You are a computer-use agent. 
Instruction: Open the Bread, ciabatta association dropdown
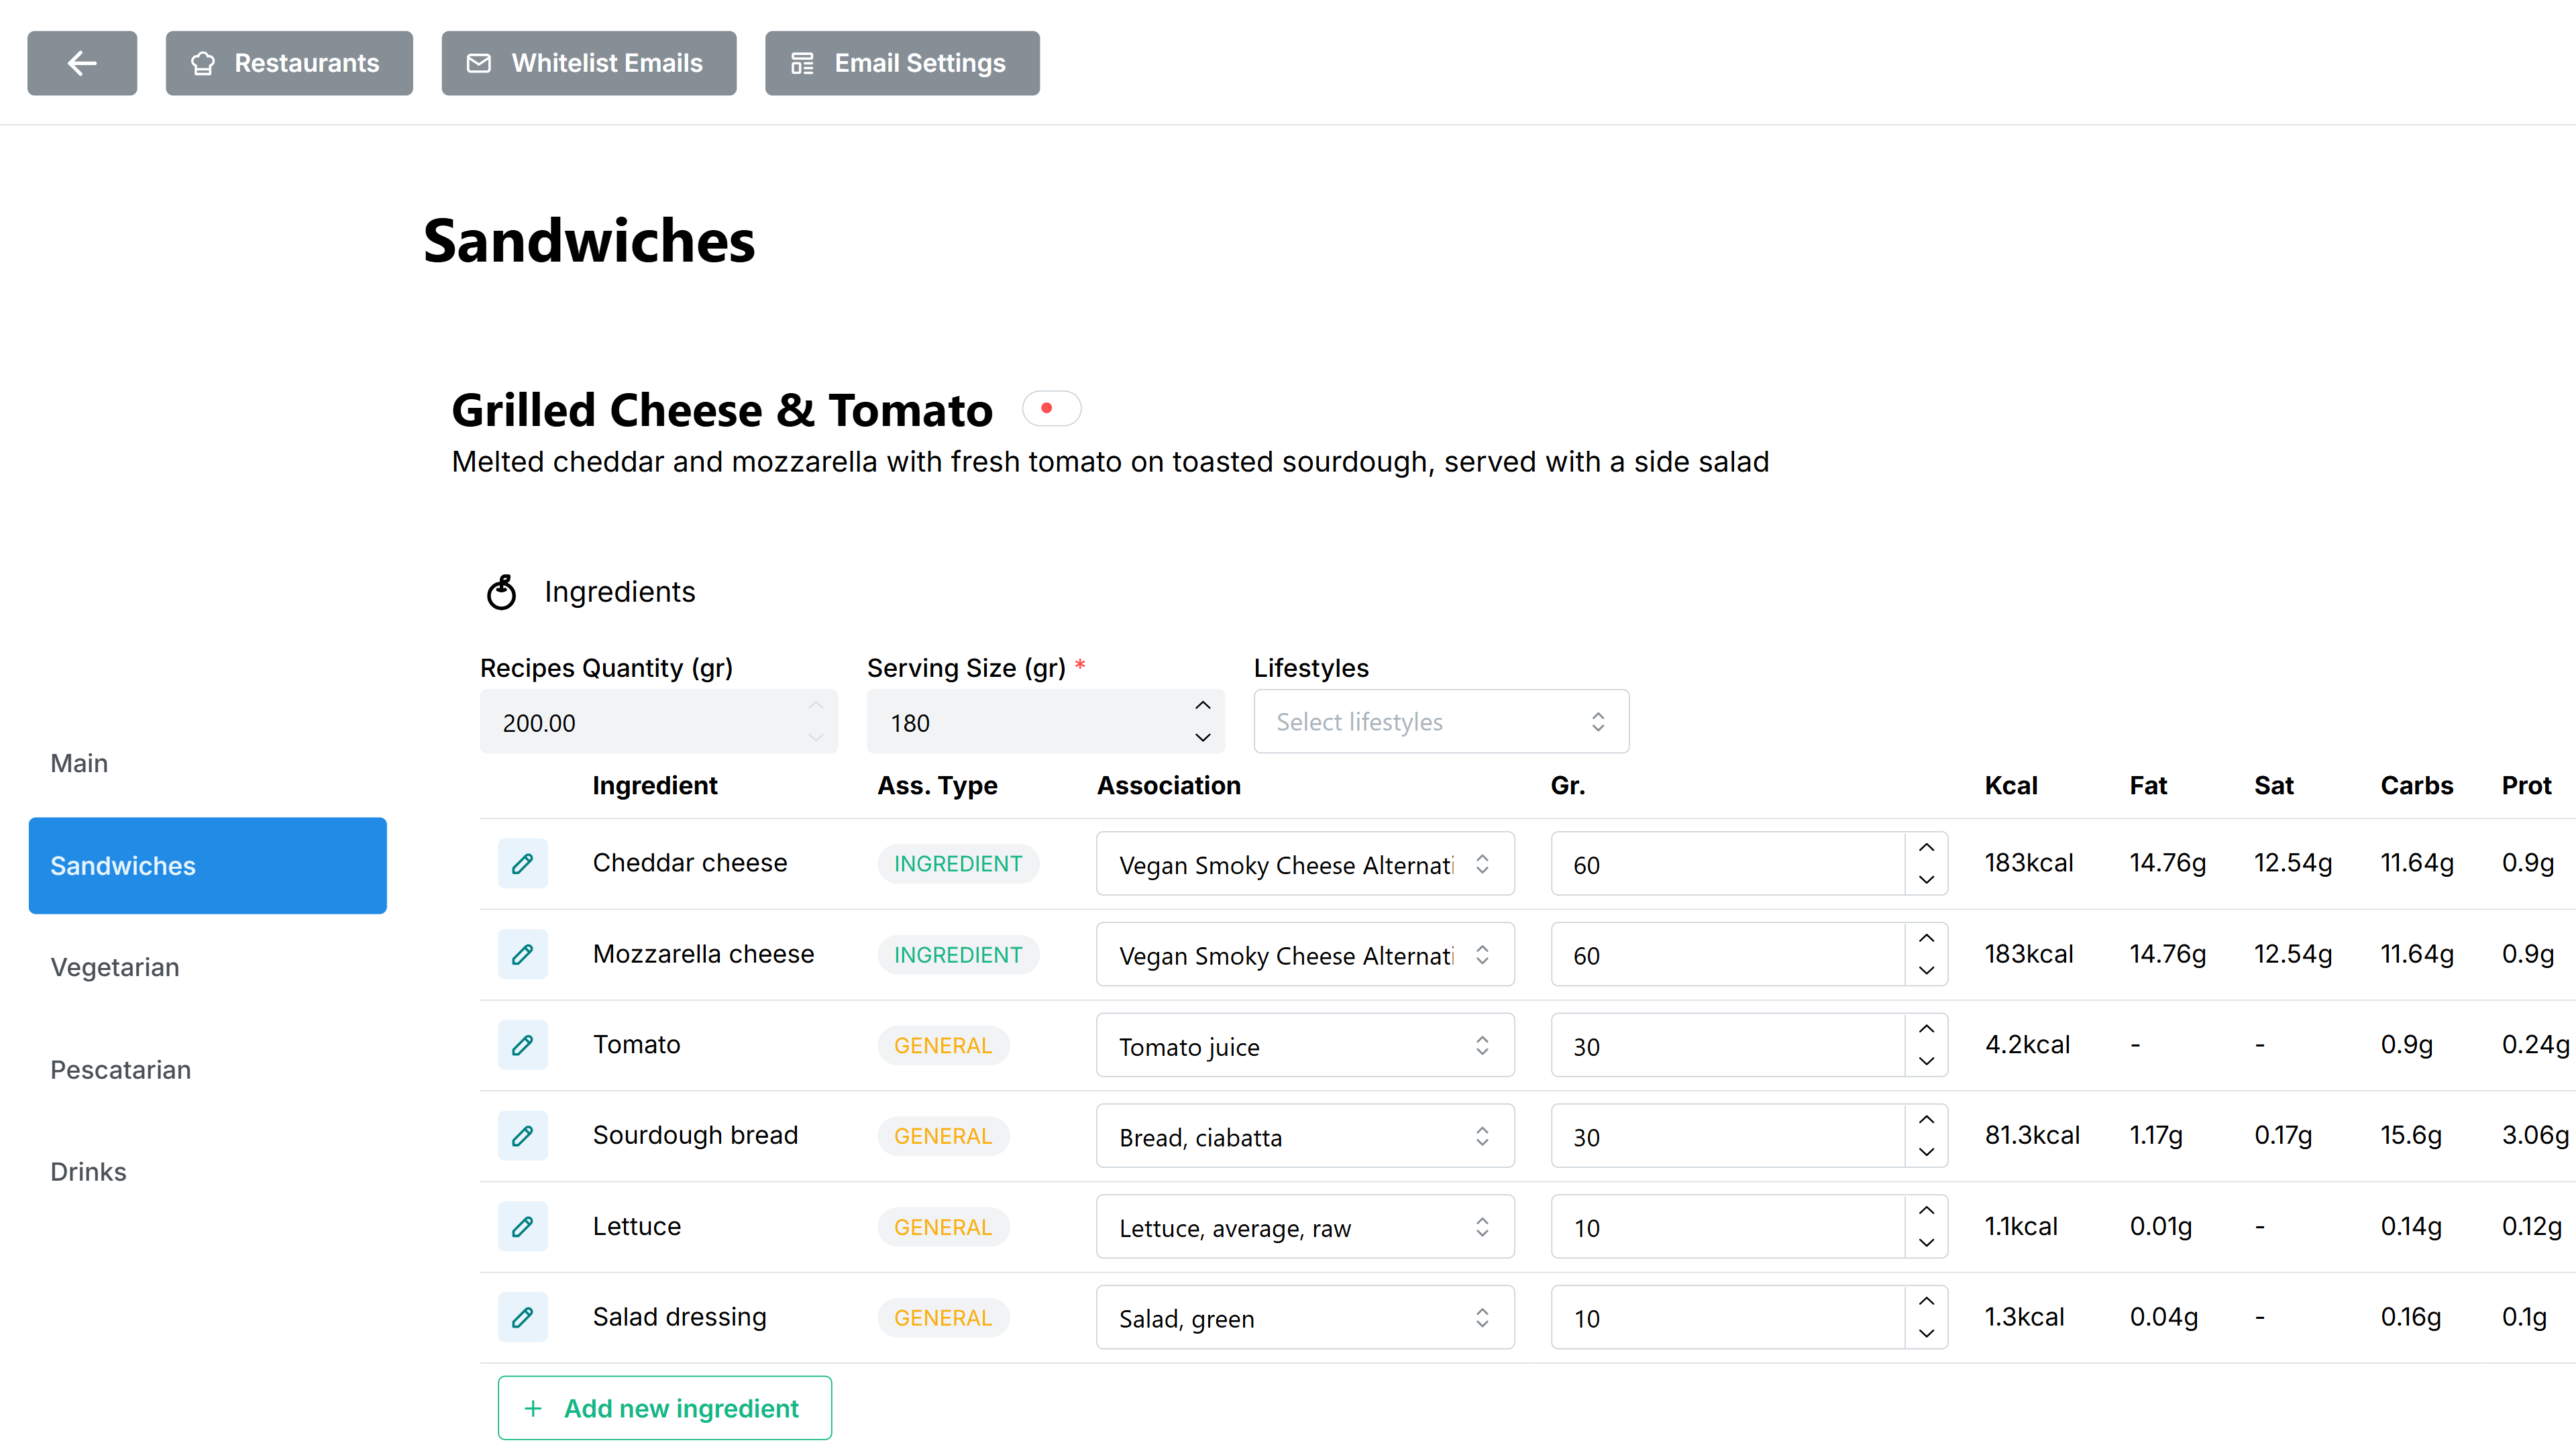click(x=1305, y=1136)
